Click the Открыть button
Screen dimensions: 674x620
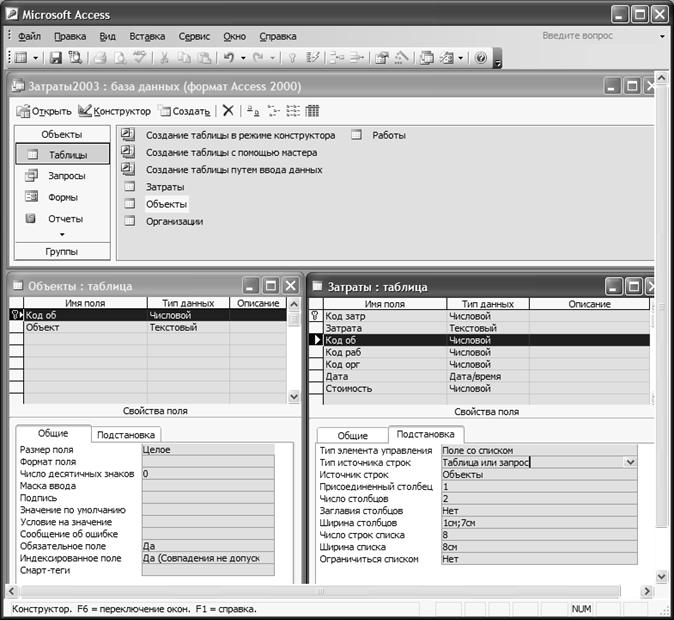(44, 111)
